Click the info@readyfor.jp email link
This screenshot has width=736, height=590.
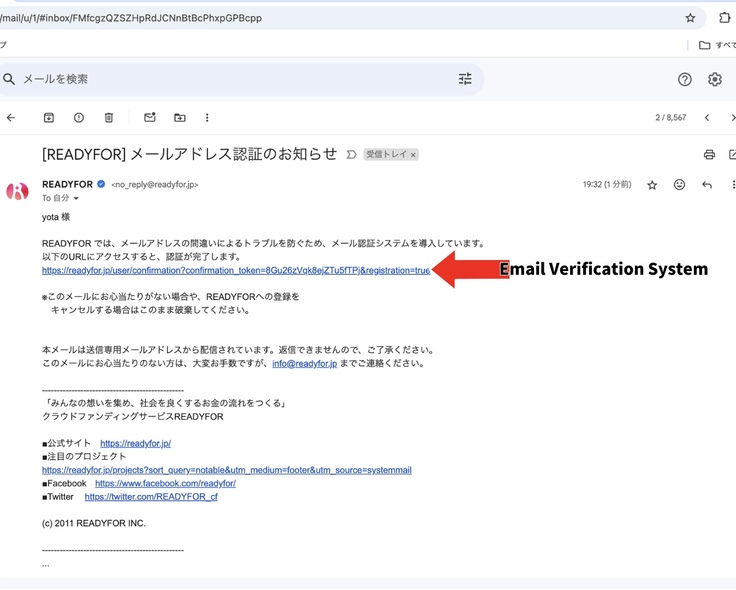304,364
